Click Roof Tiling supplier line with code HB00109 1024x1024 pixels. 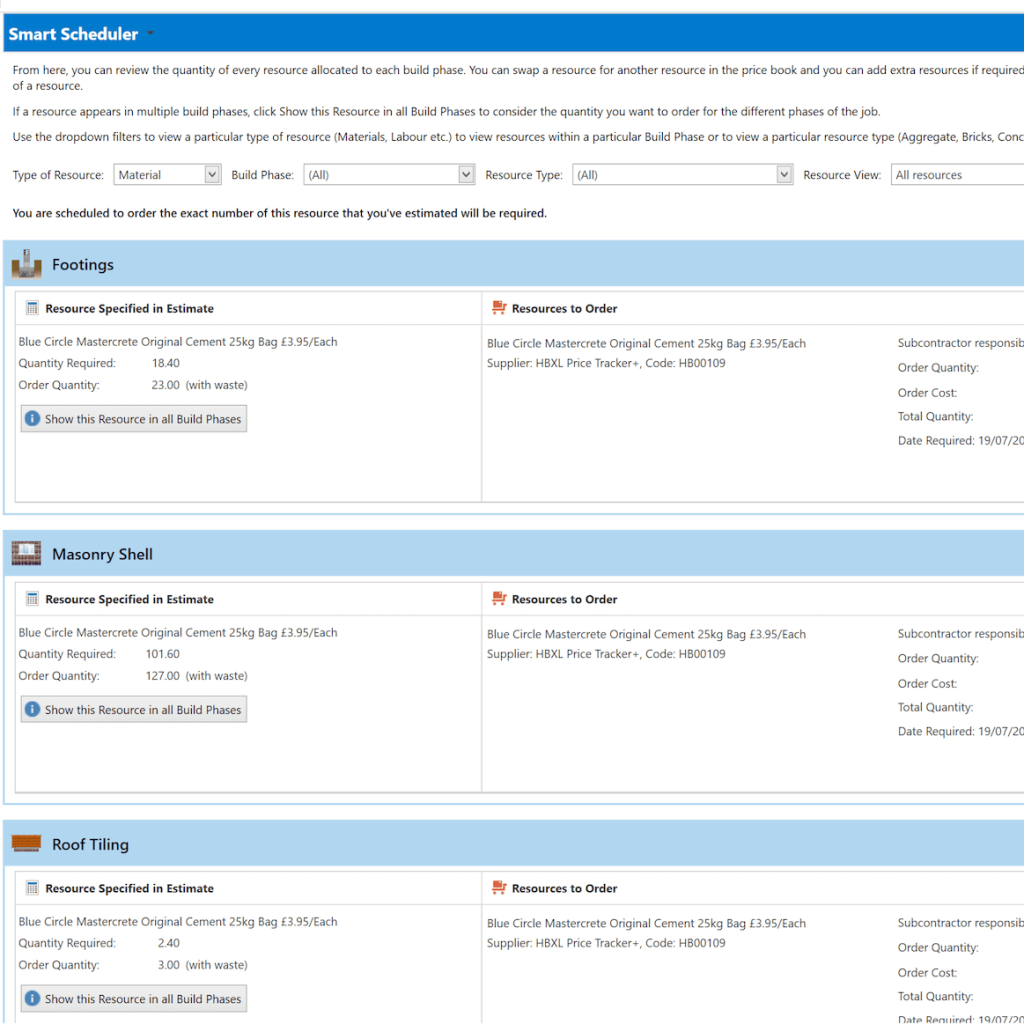[x=606, y=943]
